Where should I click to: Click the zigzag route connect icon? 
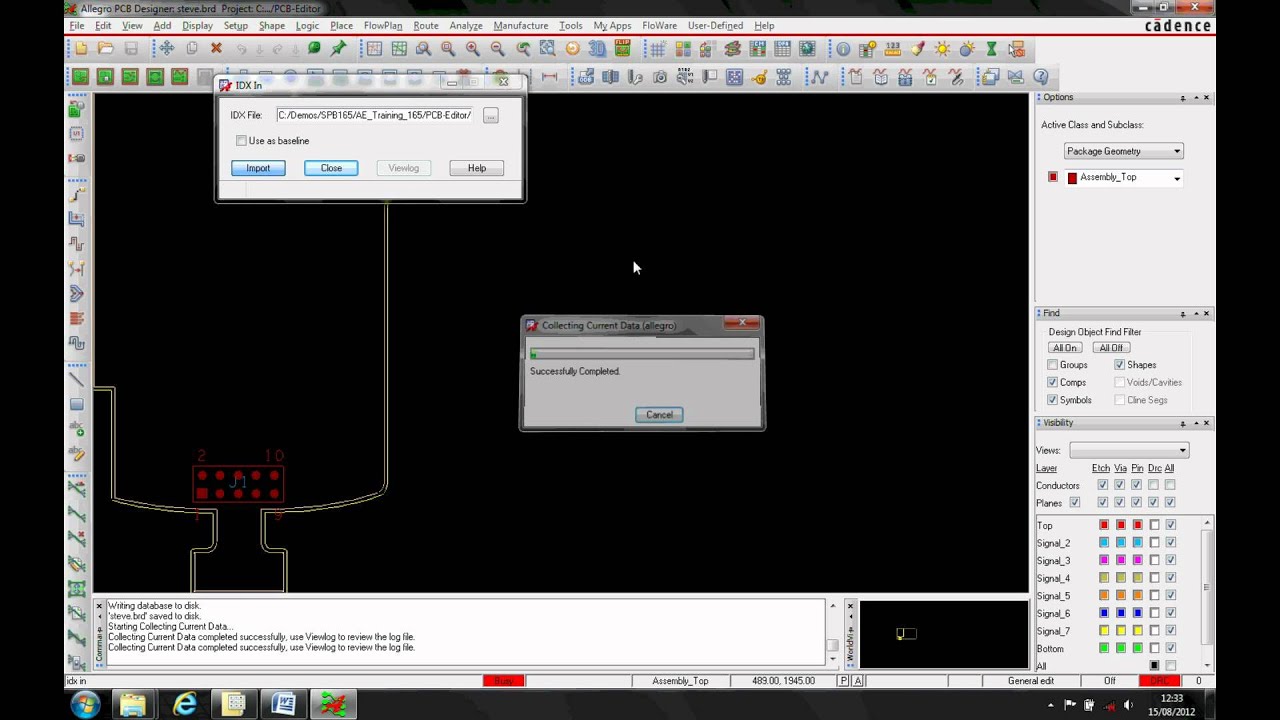pos(820,77)
